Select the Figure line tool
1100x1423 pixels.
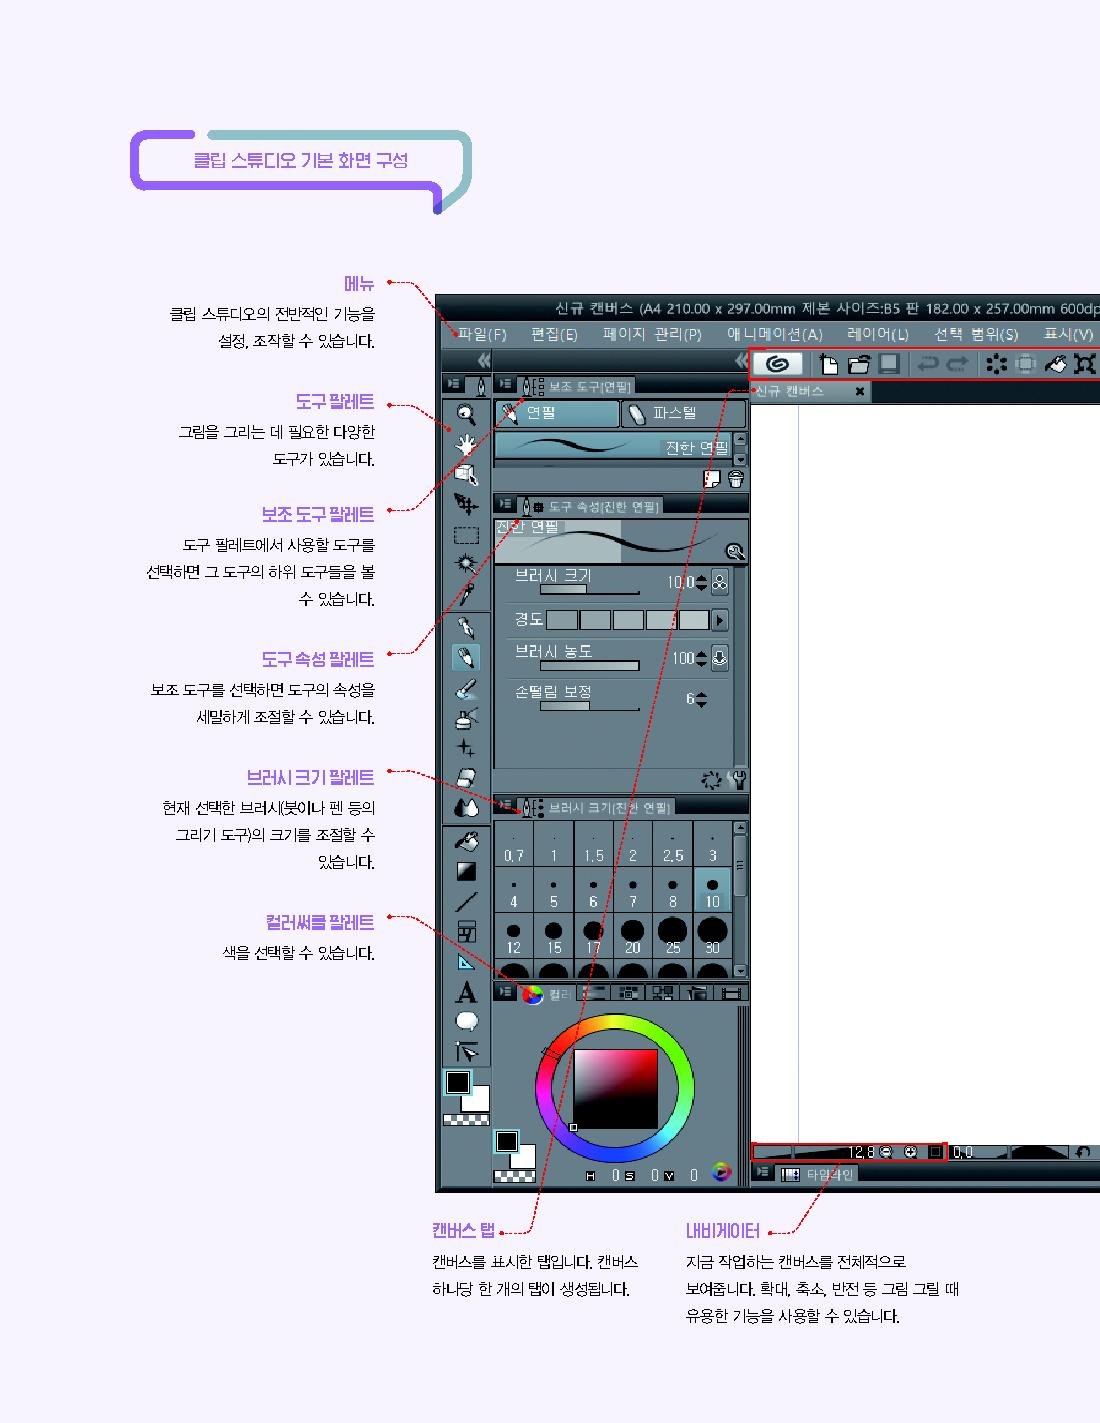[x=466, y=901]
